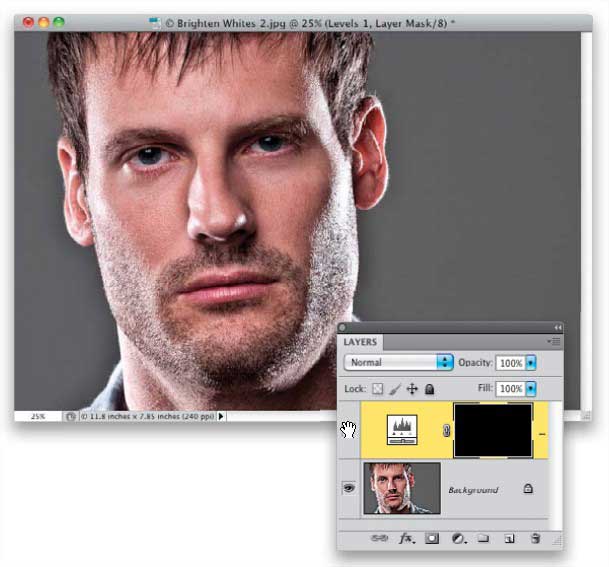
Task: Click the Link Layers icon
Action: [379, 538]
